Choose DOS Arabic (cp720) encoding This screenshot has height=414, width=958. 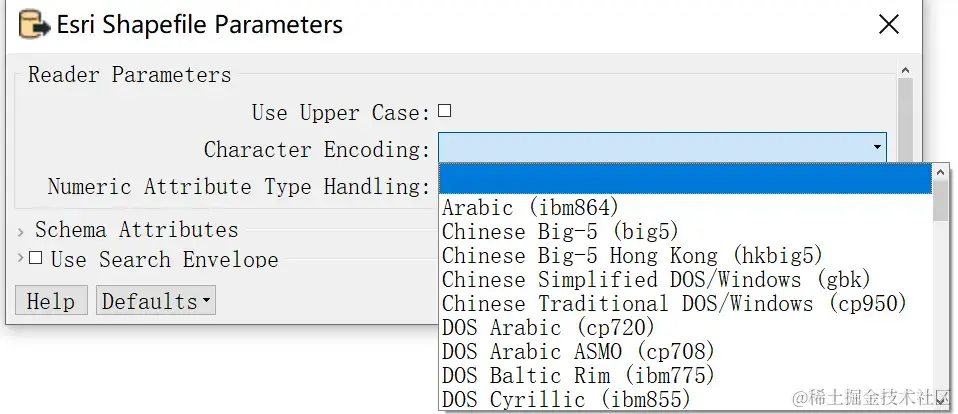point(548,328)
